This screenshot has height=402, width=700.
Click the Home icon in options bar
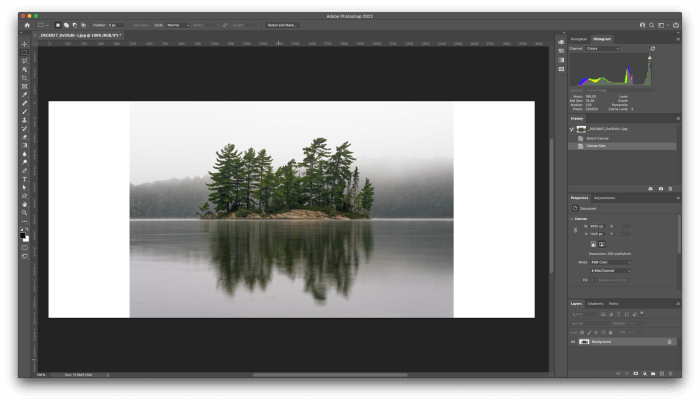[27, 24]
